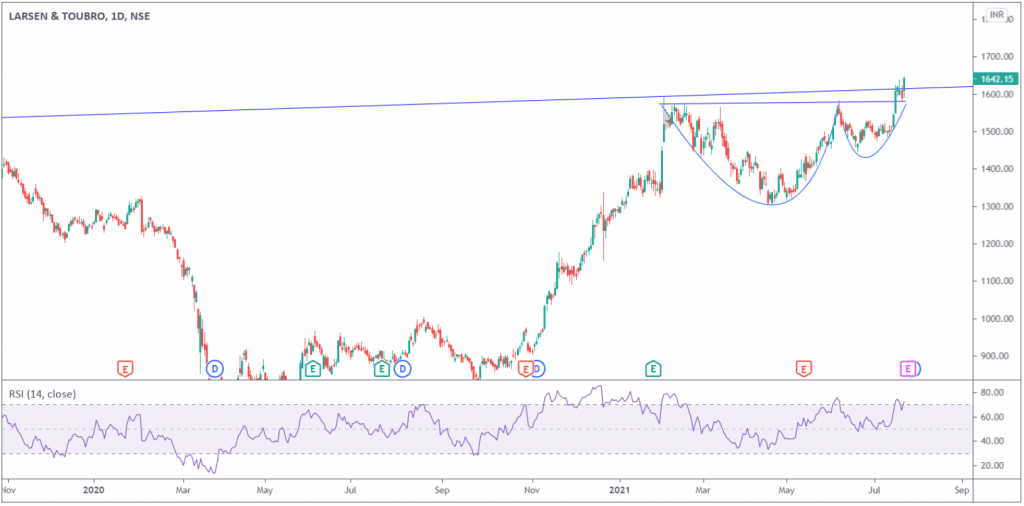Click the green earnings marker near February 2021
The width and height of the screenshot is (1024, 506).
pos(653,368)
